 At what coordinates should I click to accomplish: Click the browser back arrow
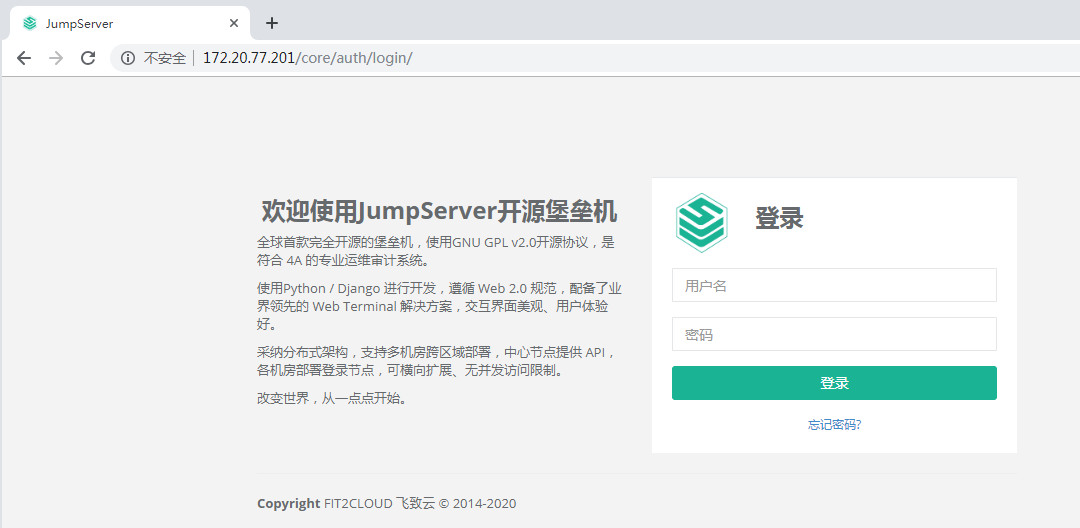click(x=24, y=58)
